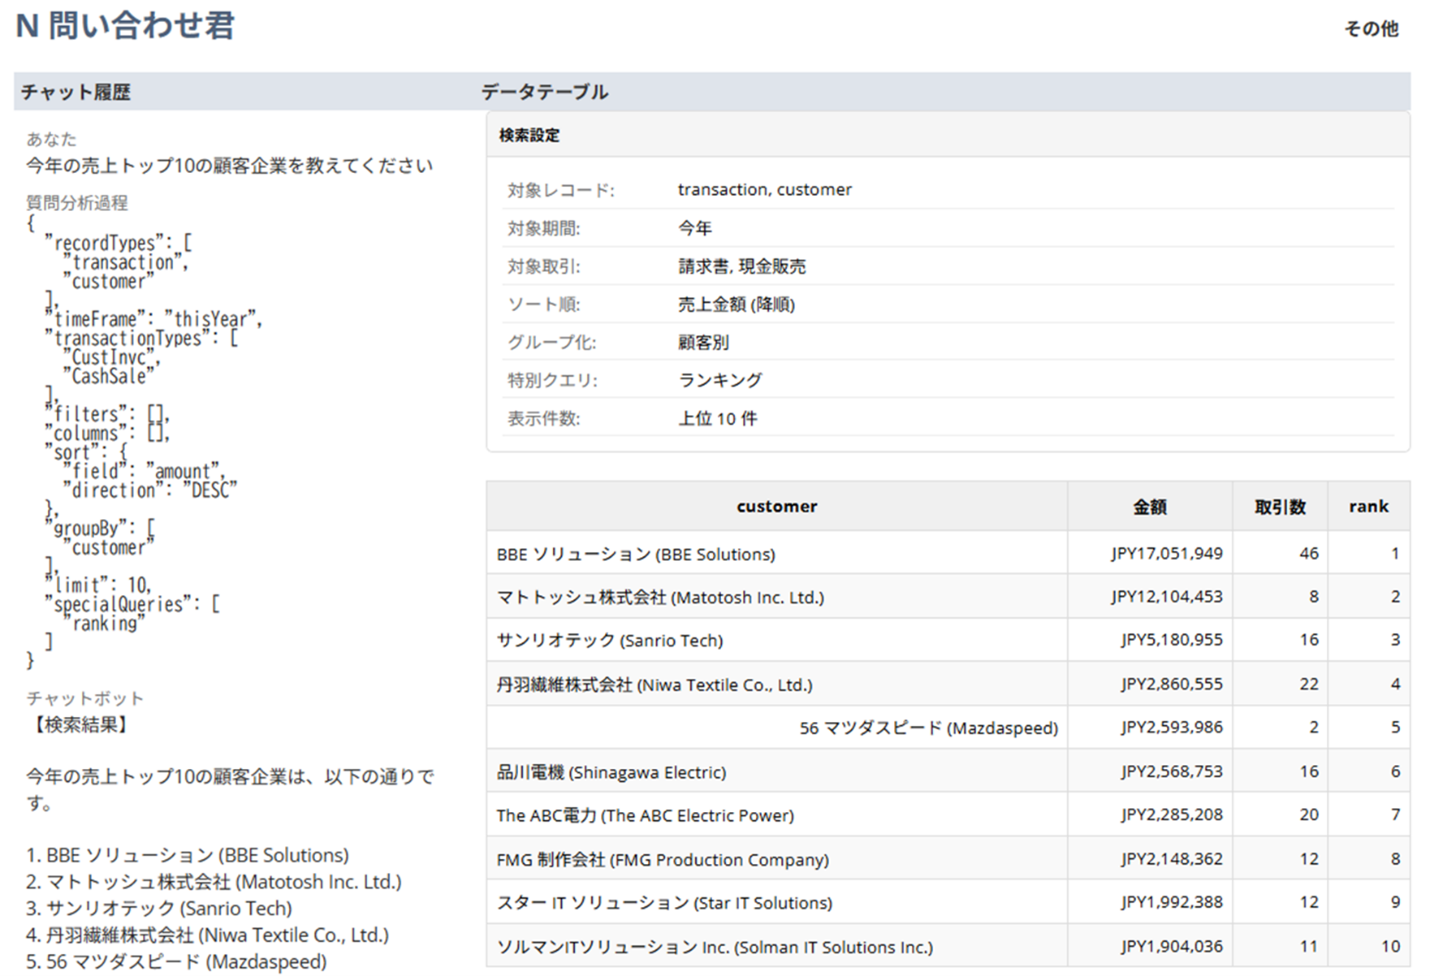Viewport: 1430px width, 976px height.
Task: Click the amount JPY12,104,453
Action: tap(1166, 597)
